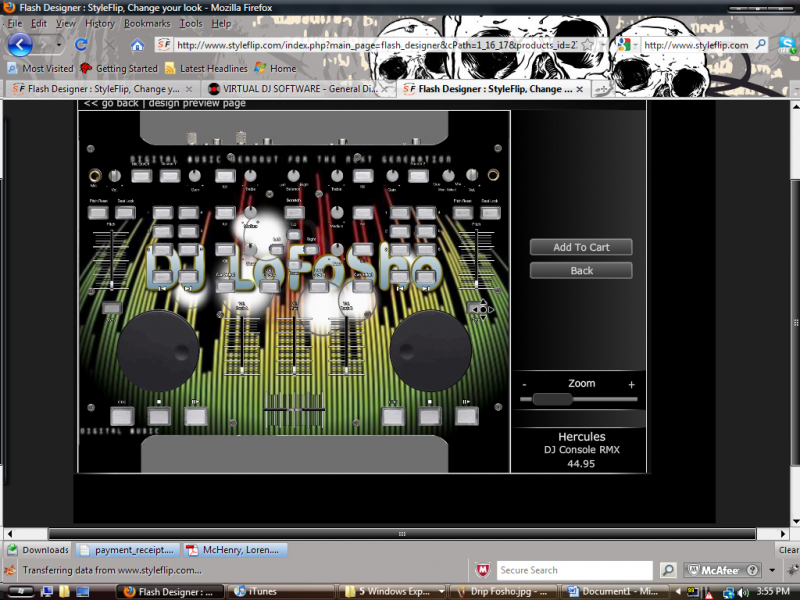Viewport: 800px width, 600px height.
Task: Click the McAfee shield icon in the status bar
Action: point(482,570)
